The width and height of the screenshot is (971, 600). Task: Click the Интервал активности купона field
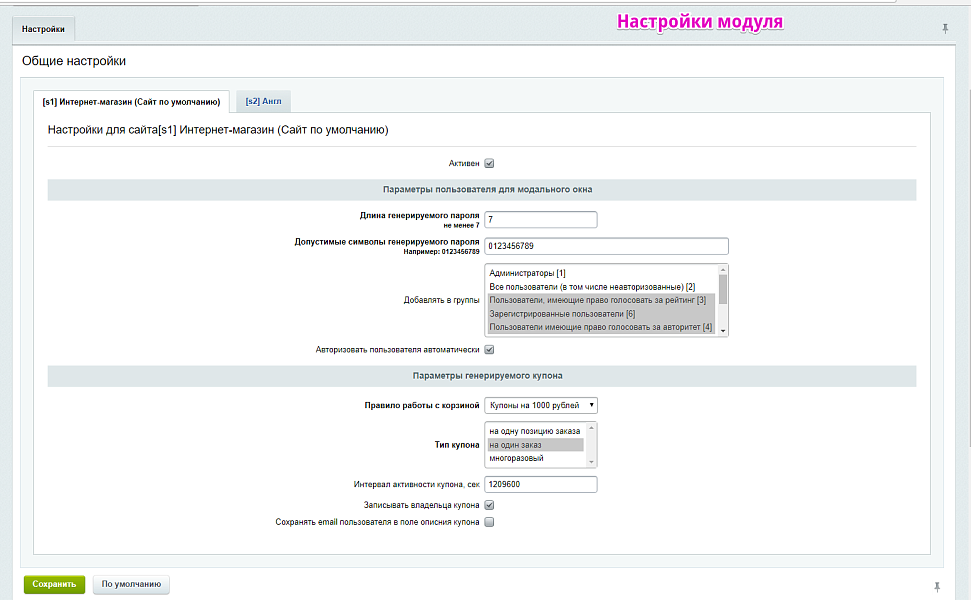pos(540,484)
